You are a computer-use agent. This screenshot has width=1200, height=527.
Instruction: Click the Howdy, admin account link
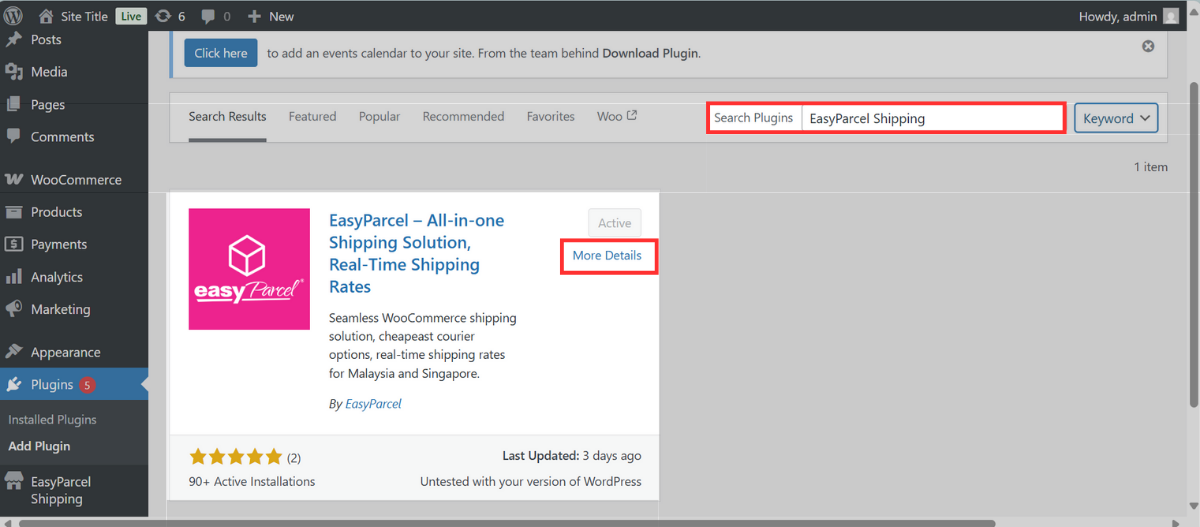[1118, 16]
